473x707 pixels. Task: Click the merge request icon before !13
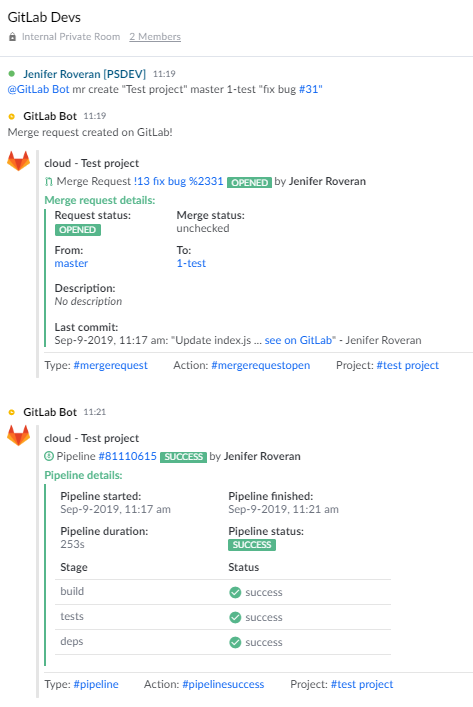tap(49, 182)
